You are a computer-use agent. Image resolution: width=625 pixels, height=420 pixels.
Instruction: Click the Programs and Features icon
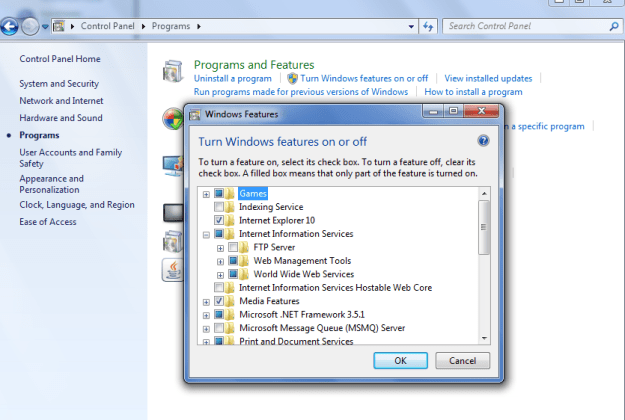(172, 72)
